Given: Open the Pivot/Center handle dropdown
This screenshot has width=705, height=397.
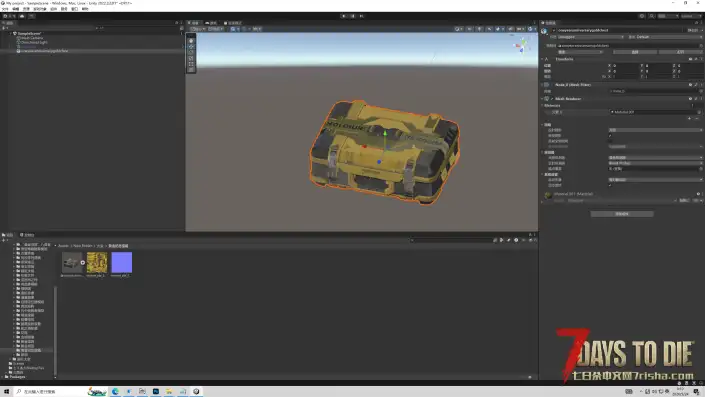Looking at the screenshot, I should [x=197, y=29].
